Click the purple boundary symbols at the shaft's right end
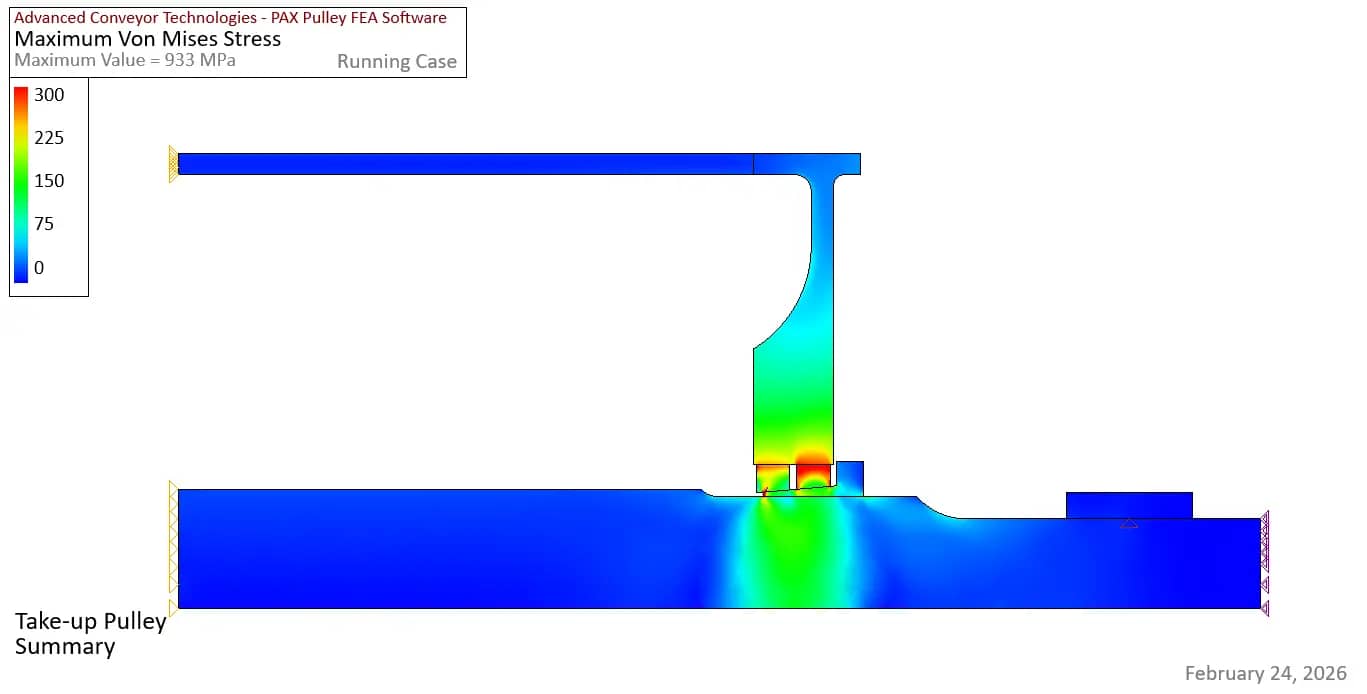Image resolution: width=1367 pixels, height=694 pixels. (x=1265, y=563)
